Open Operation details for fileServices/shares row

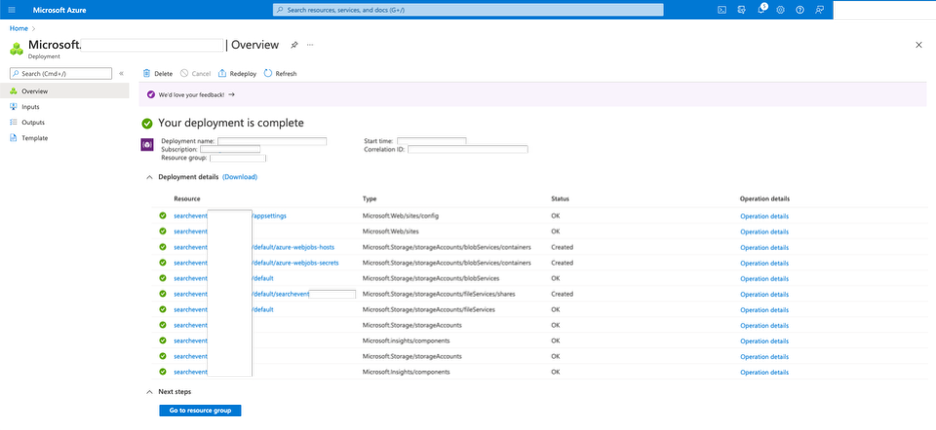click(x=764, y=294)
